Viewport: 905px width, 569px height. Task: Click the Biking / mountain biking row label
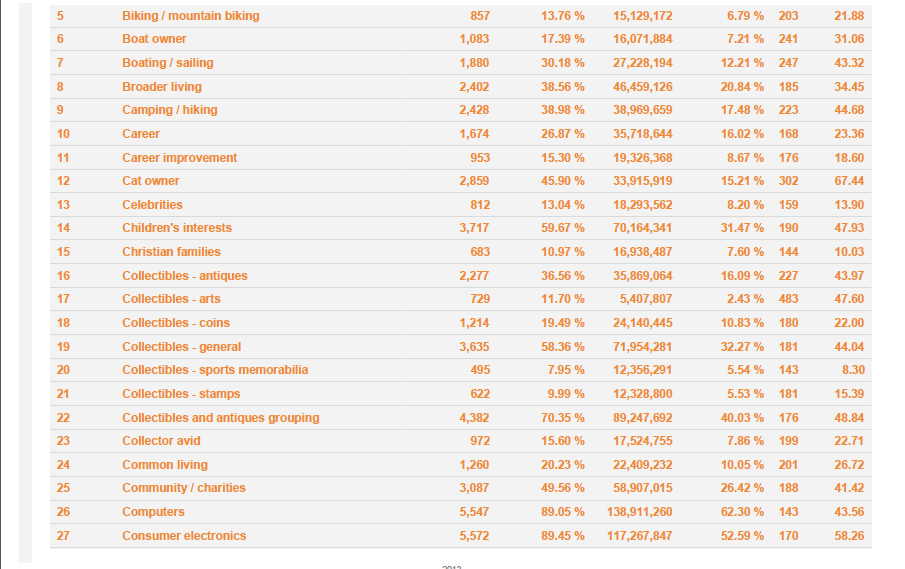(x=190, y=16)
